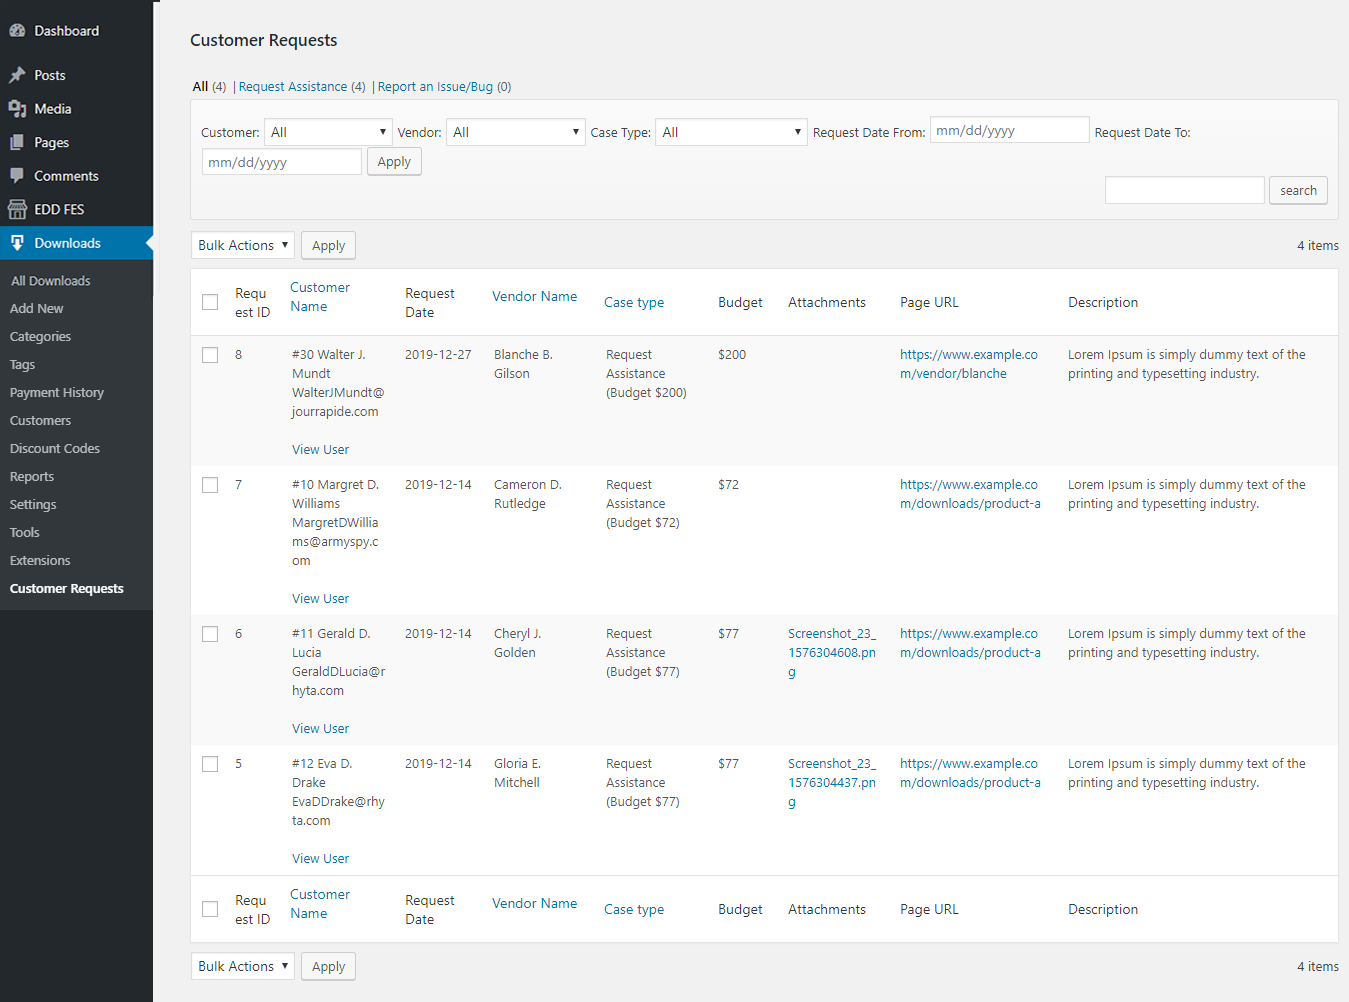Toggle the select-all checkbox in table header
The image size is (1349, 1002).
coord(210,302)
